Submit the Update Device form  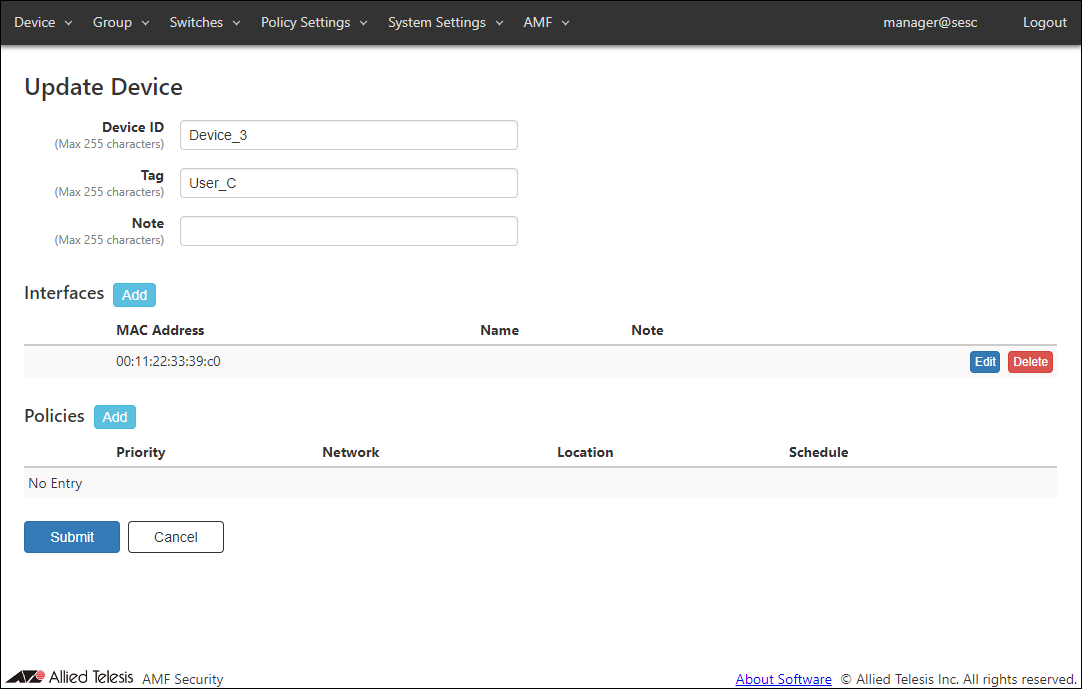pos(72,537)
